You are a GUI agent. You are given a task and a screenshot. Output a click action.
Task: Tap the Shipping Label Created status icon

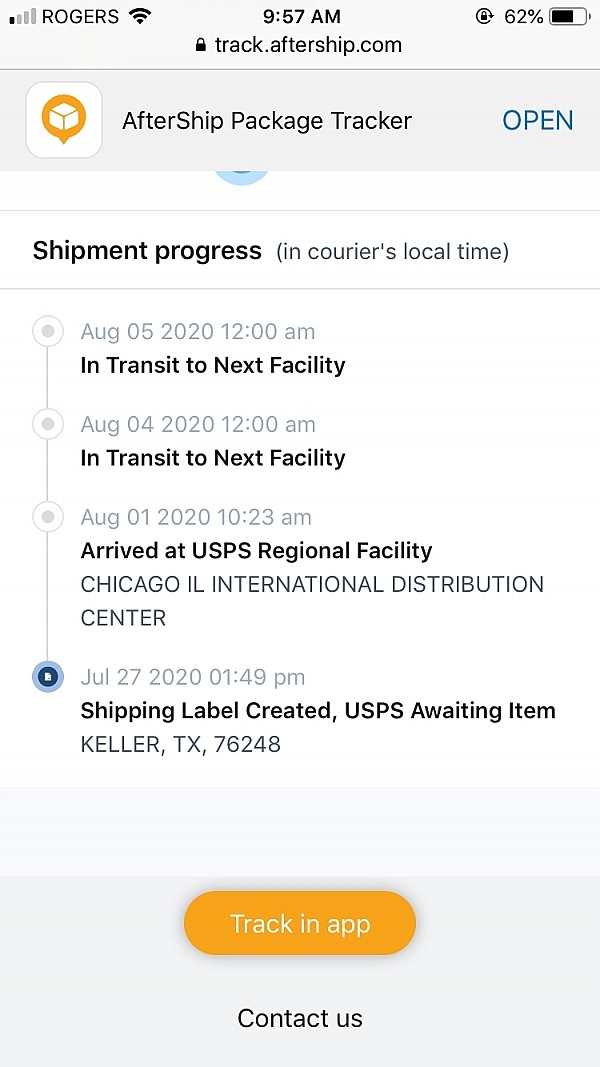(47, 677)
